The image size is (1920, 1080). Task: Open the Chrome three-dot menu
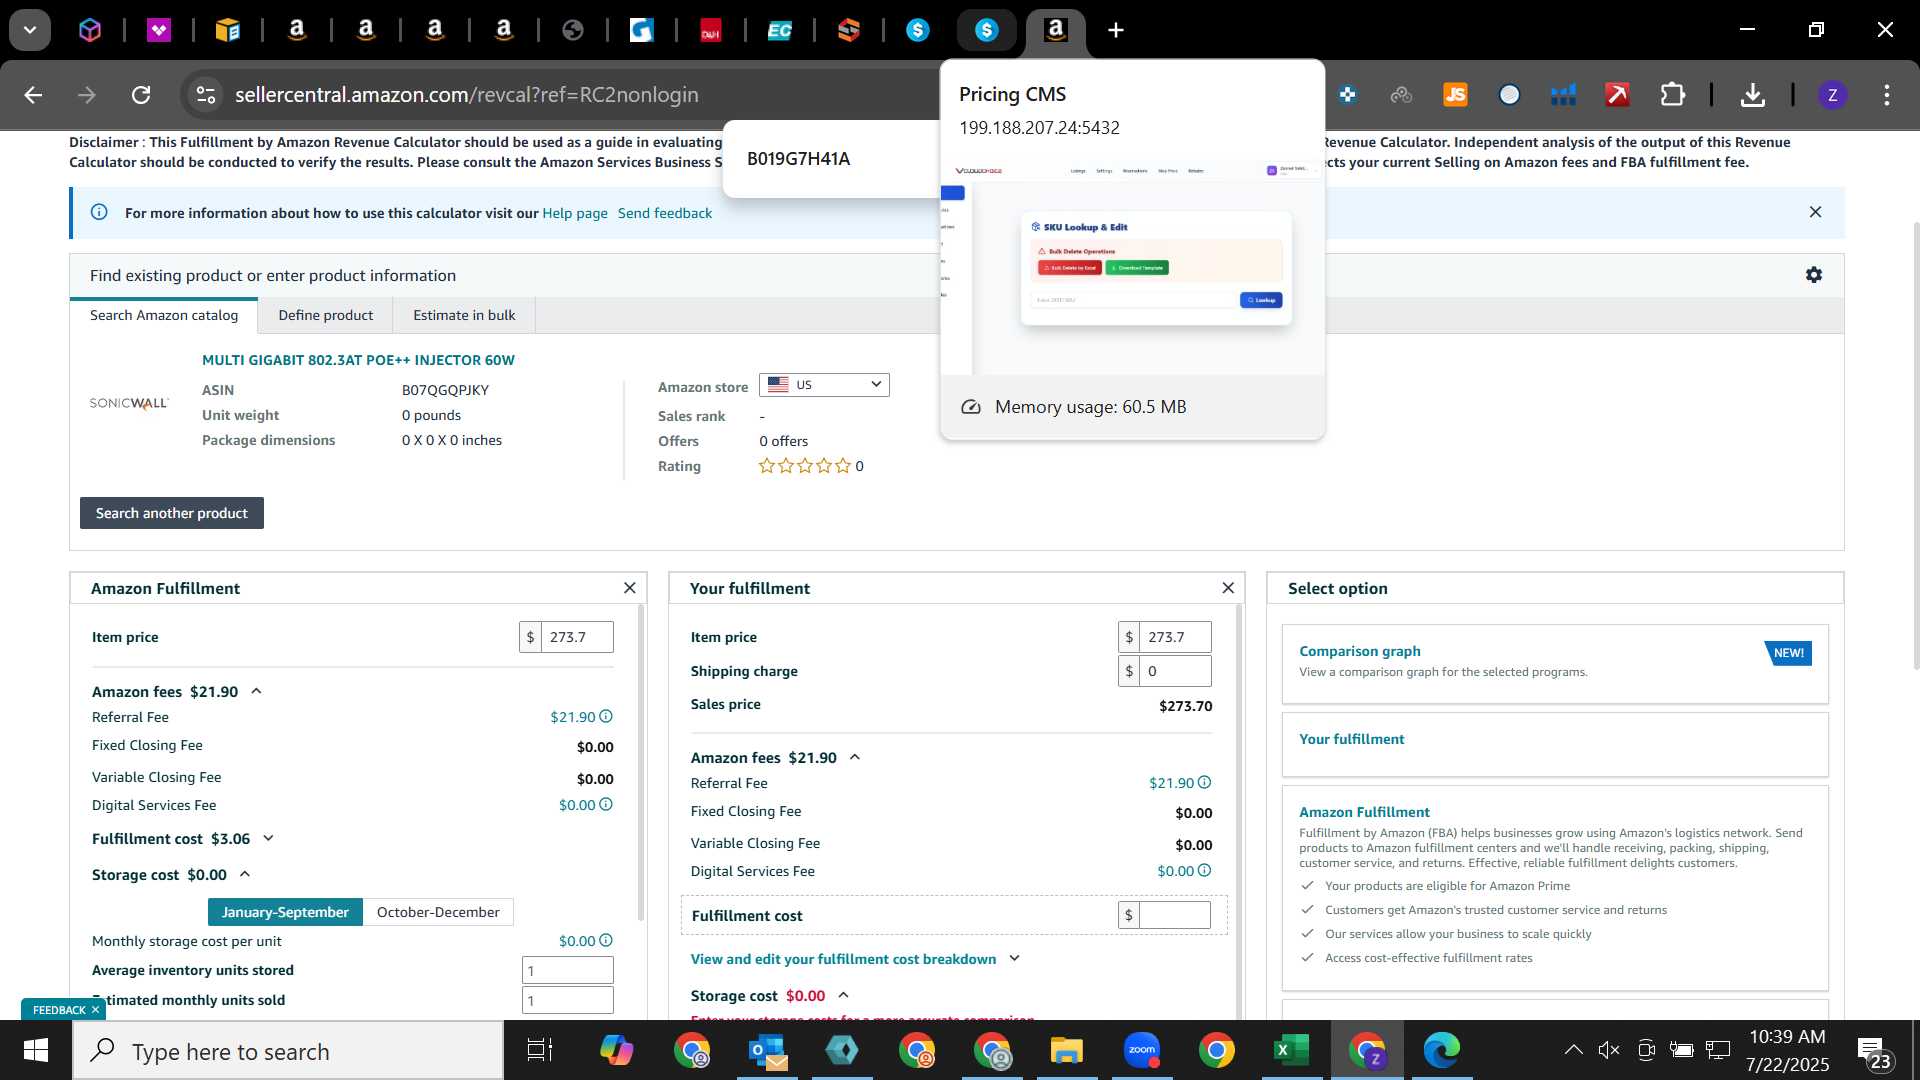click(1886, 95)
